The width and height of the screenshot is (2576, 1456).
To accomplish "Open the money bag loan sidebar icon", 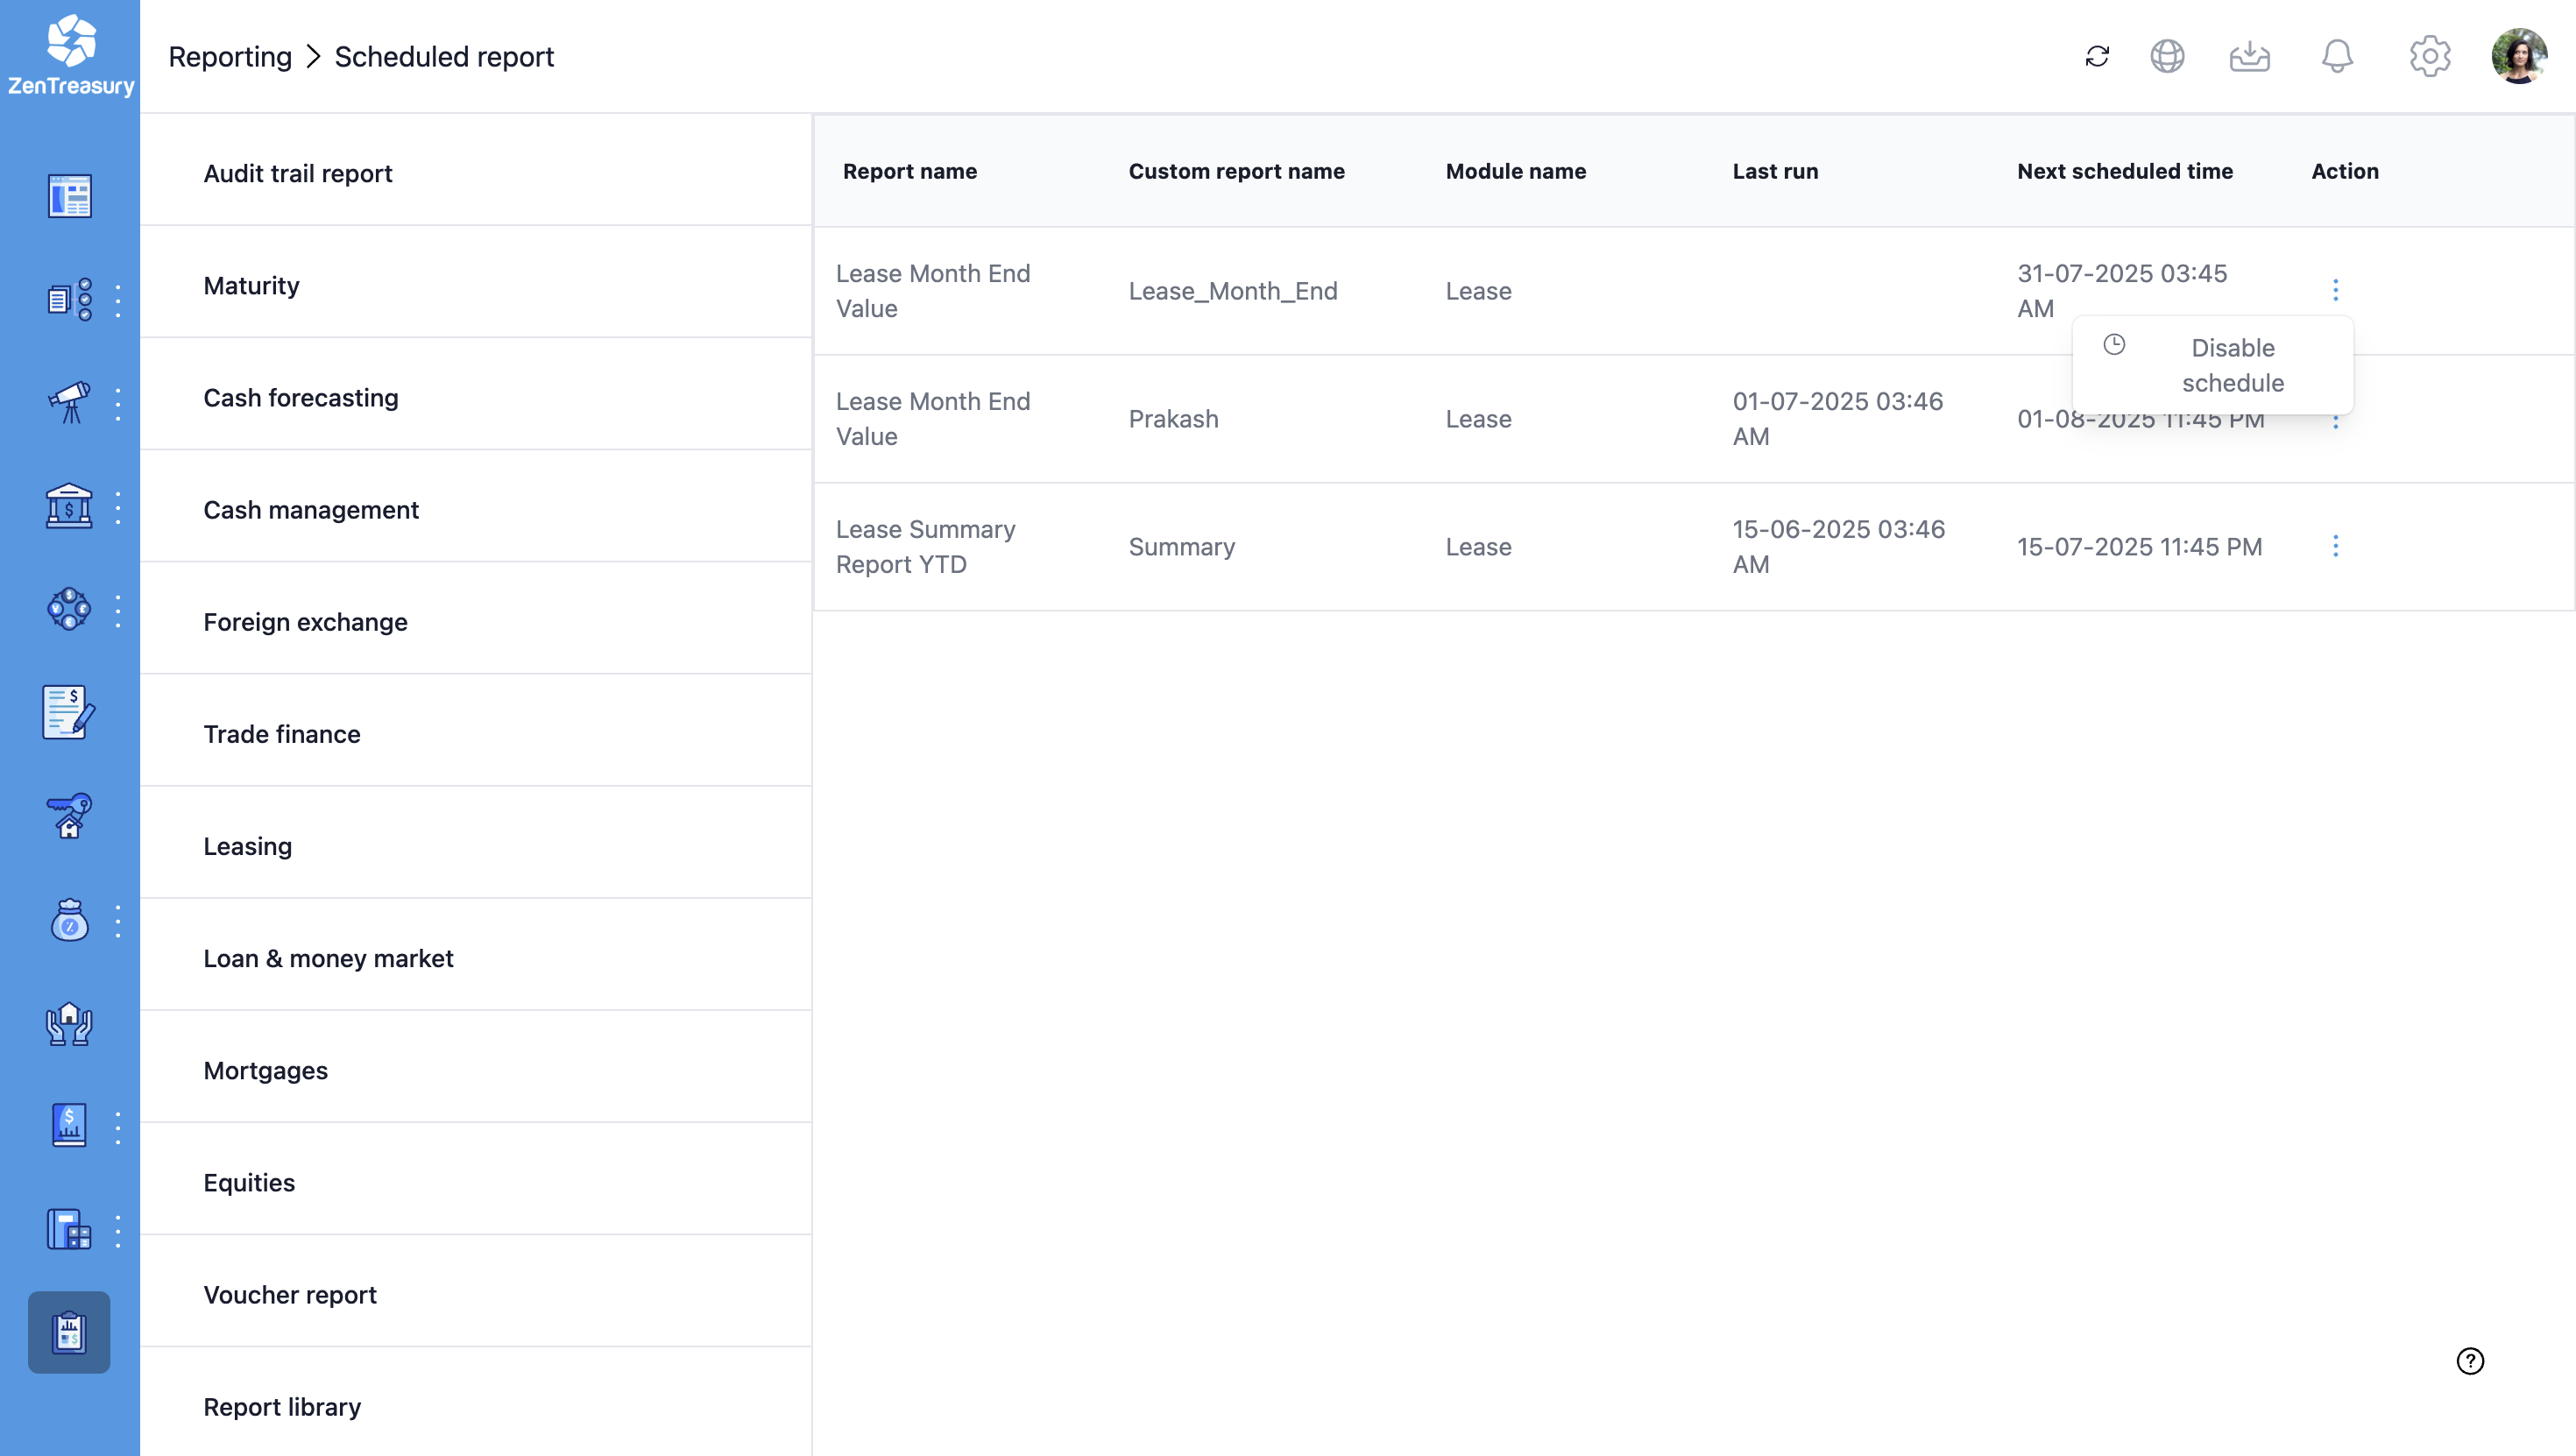I will coord(69,920).
